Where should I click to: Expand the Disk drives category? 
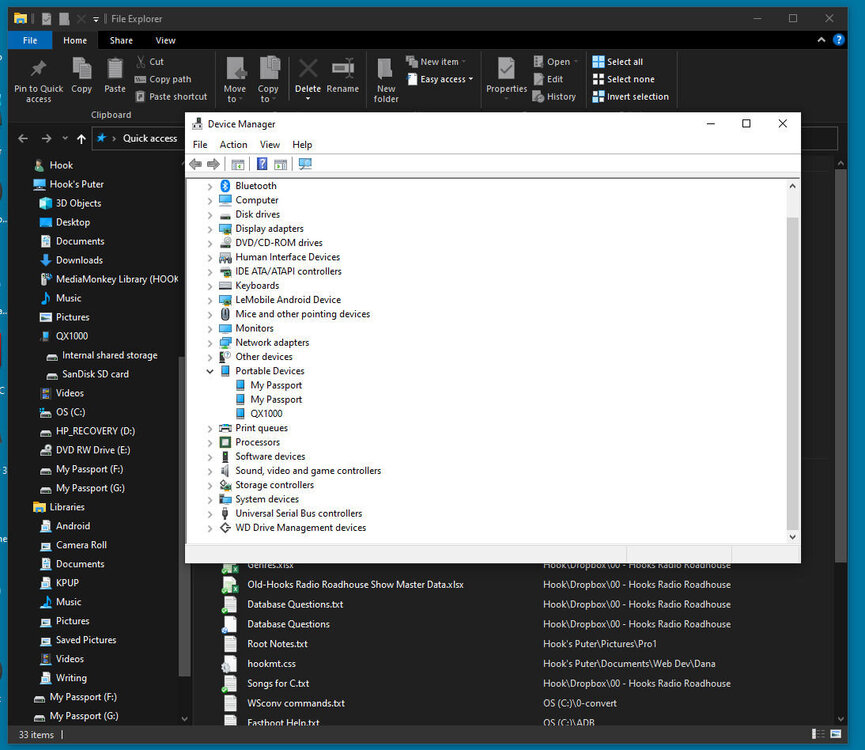pyautogui.click(x=210, y=215)
